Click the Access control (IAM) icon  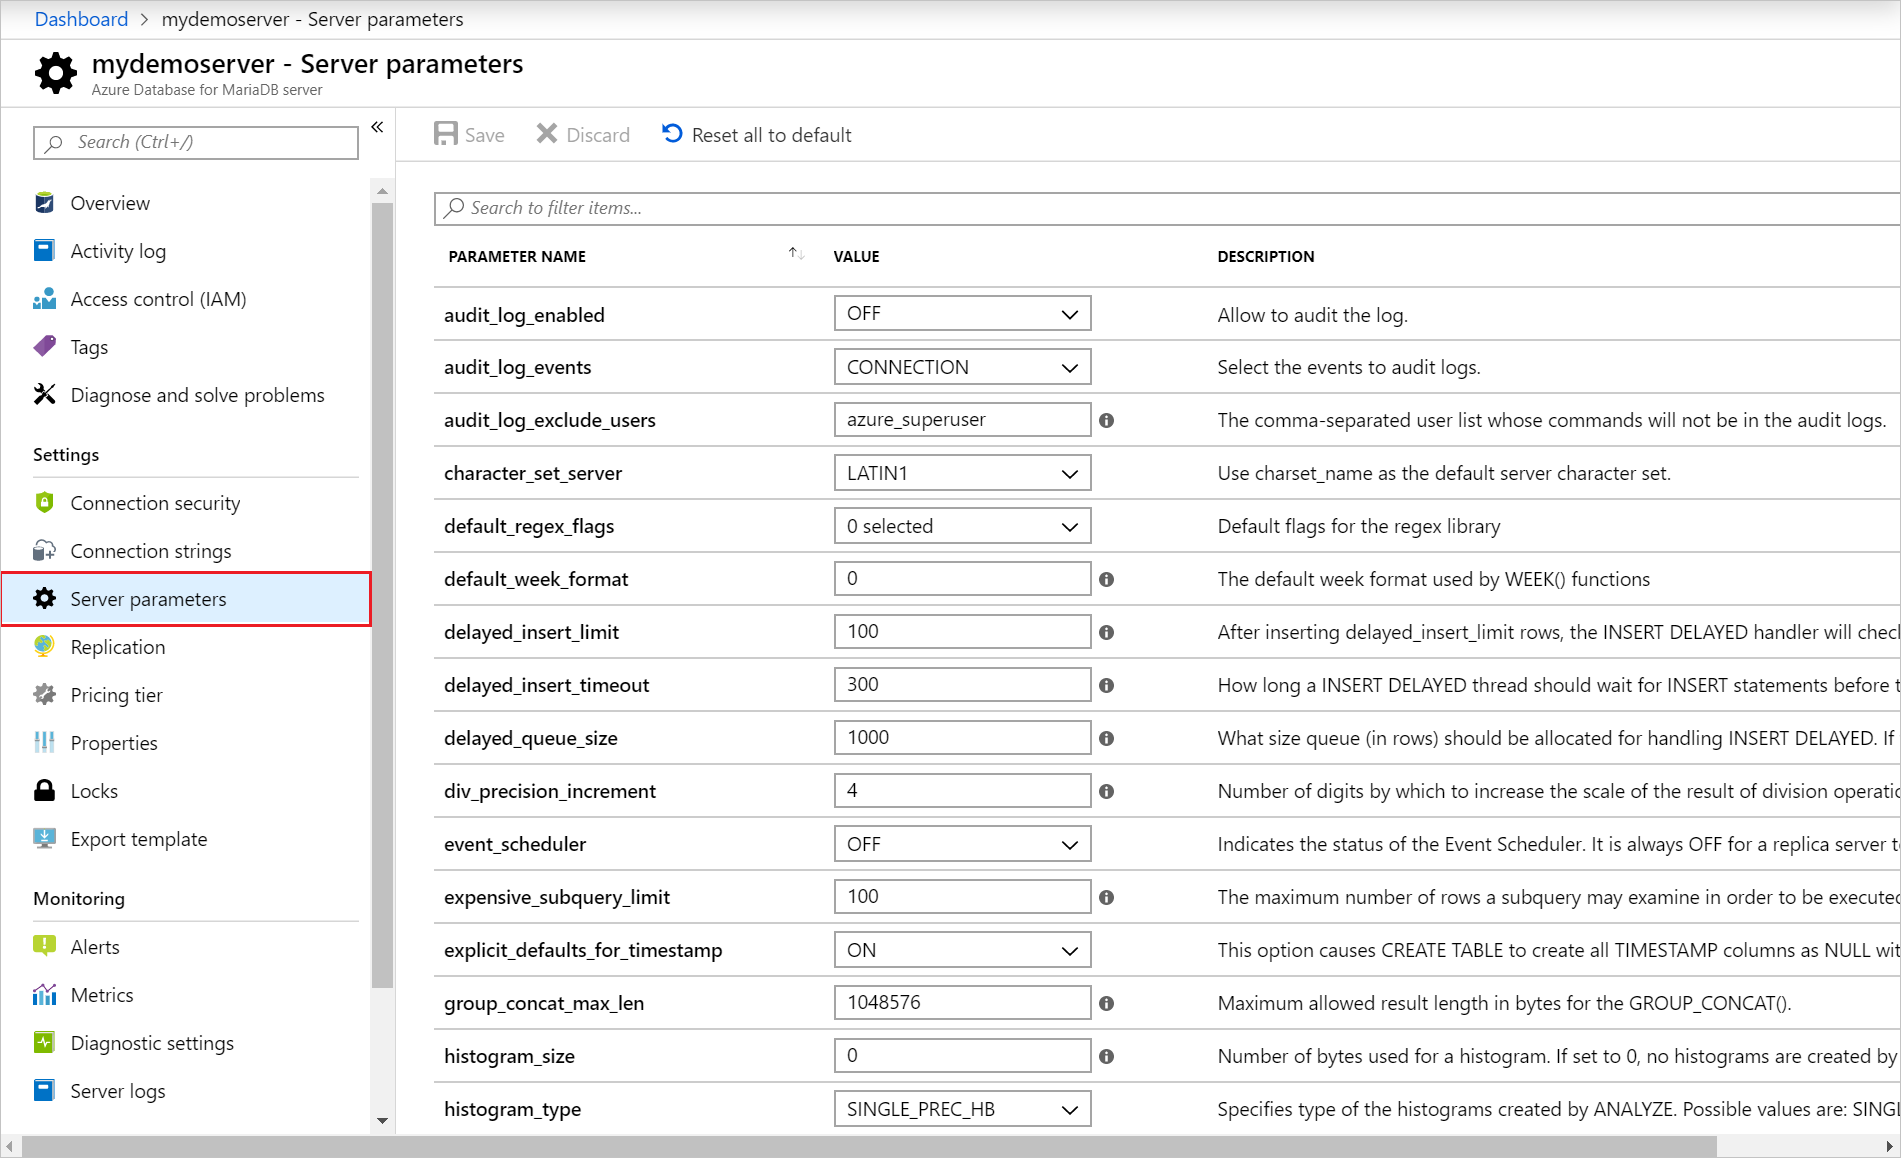pyautogui.click(x=44, y=299)
